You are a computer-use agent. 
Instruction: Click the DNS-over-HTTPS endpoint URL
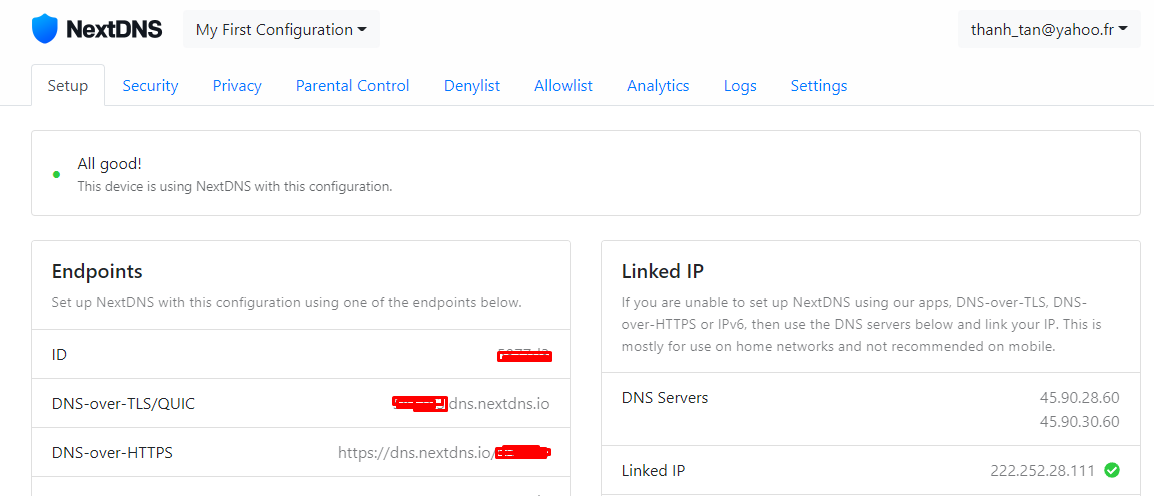445,453
